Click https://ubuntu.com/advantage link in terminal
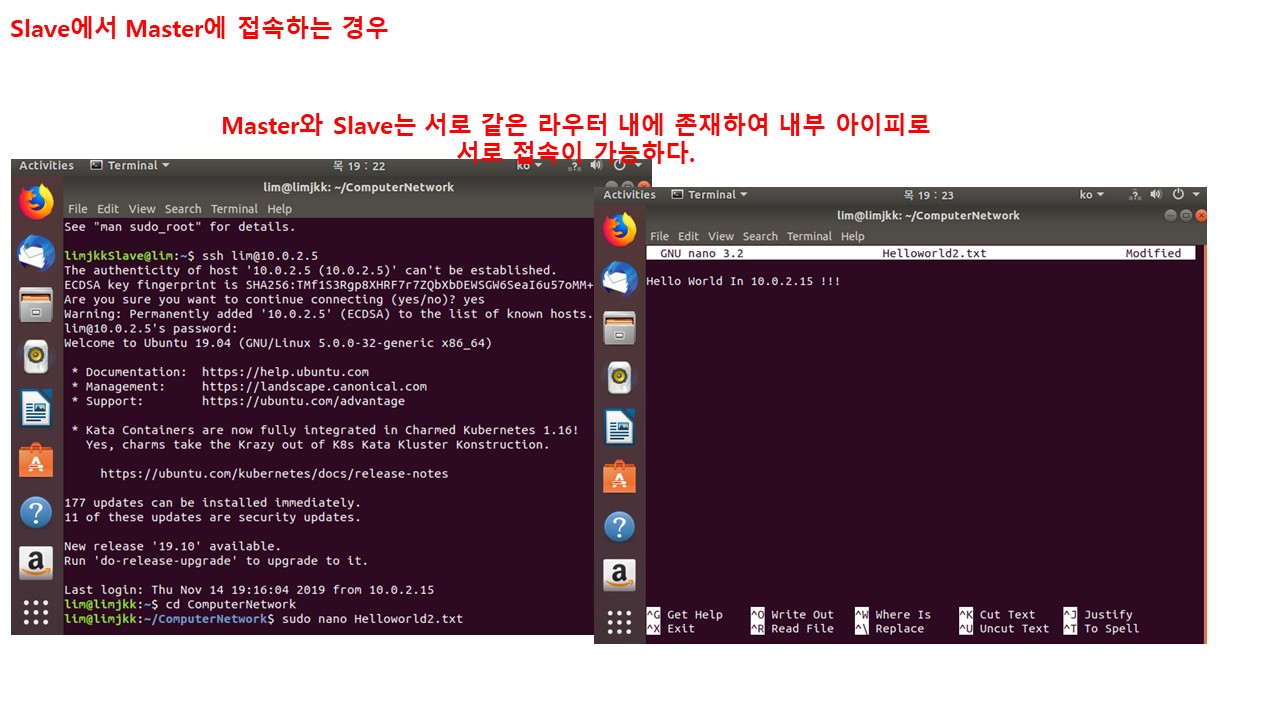 point(303,401)
